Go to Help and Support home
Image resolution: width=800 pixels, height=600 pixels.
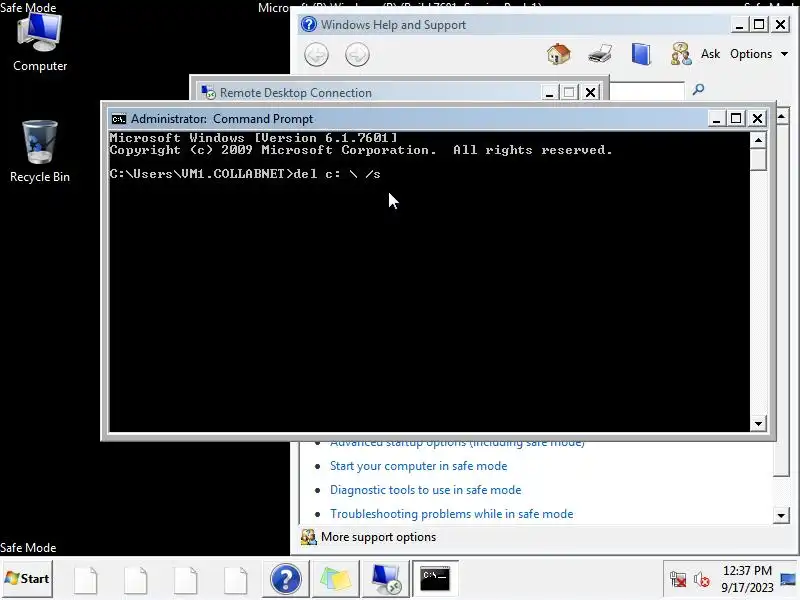pyautogui.click(x=559, y=54)
